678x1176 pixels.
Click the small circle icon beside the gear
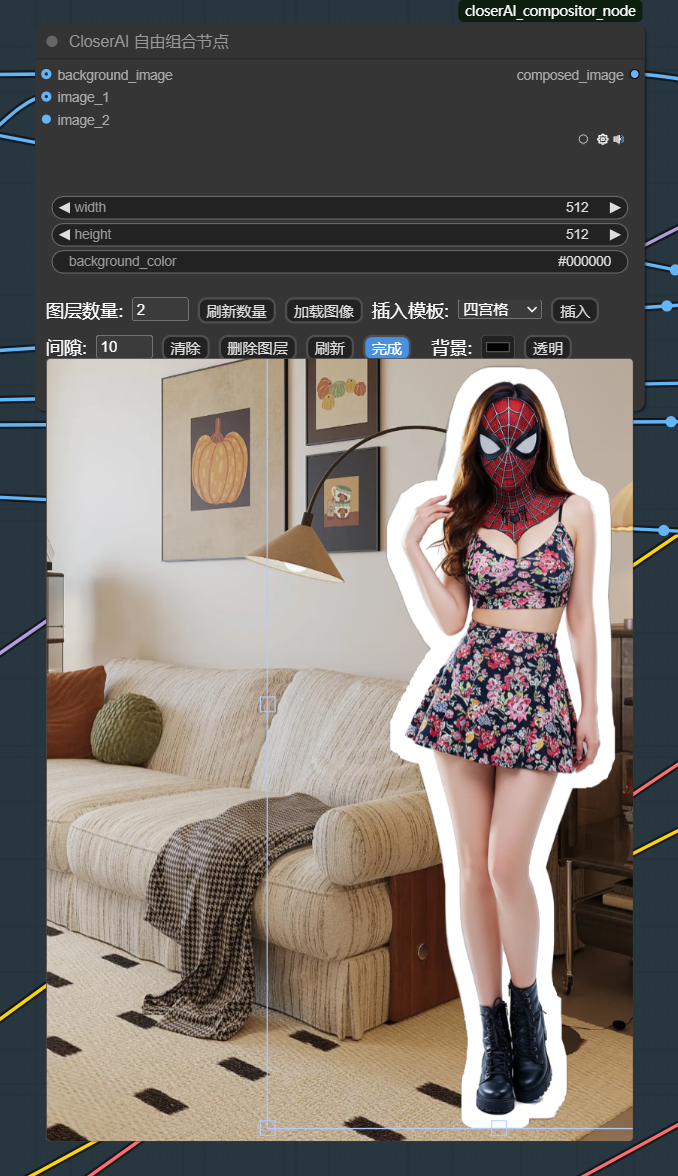click(x=584, y=140)
